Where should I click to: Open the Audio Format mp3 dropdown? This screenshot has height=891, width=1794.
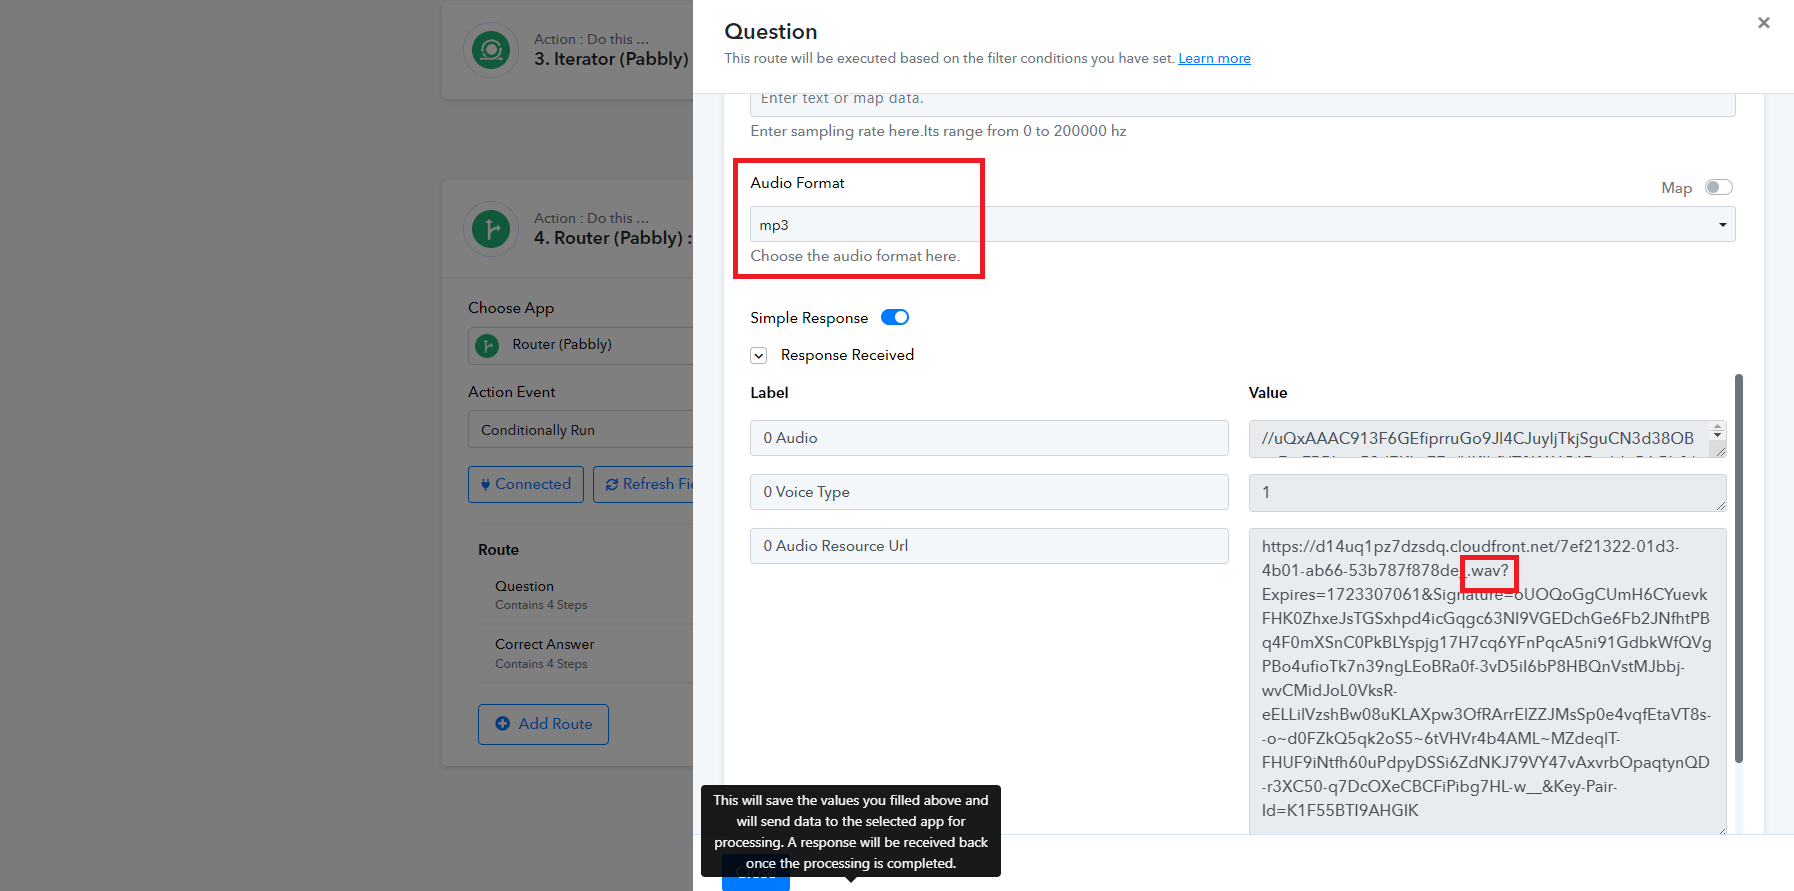[x=1242, y=224]
